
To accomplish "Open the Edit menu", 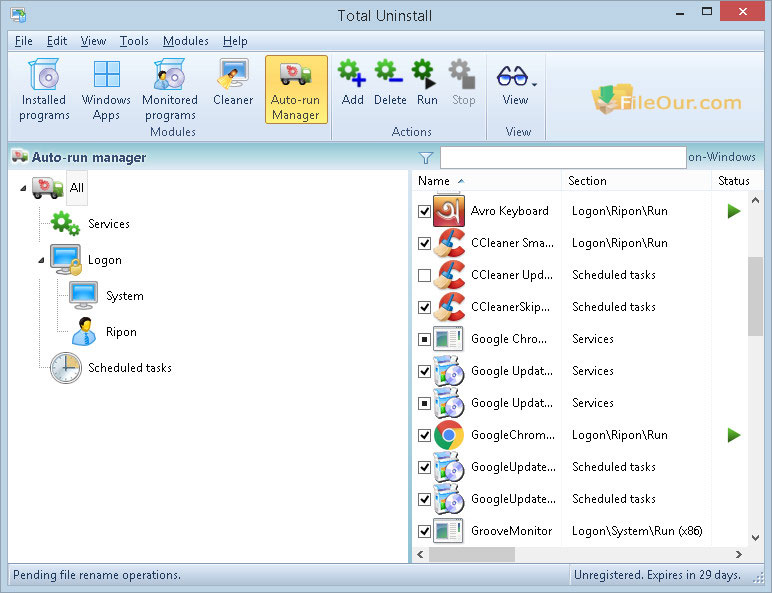I will (x=57, y=41).
